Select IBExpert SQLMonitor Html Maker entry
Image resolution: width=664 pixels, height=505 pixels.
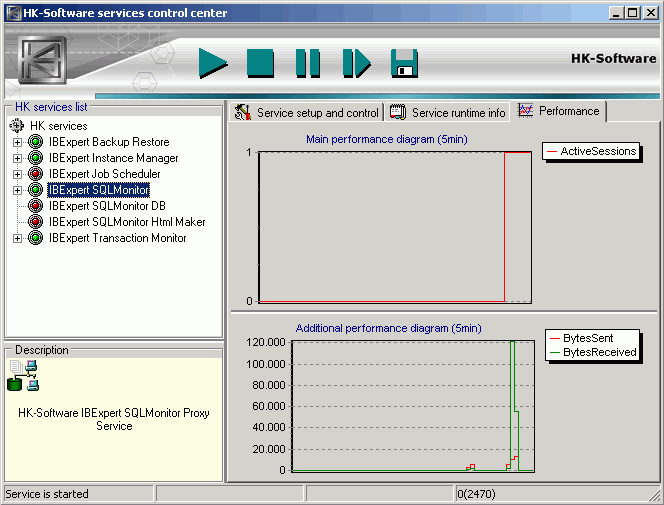coord(127,222)
